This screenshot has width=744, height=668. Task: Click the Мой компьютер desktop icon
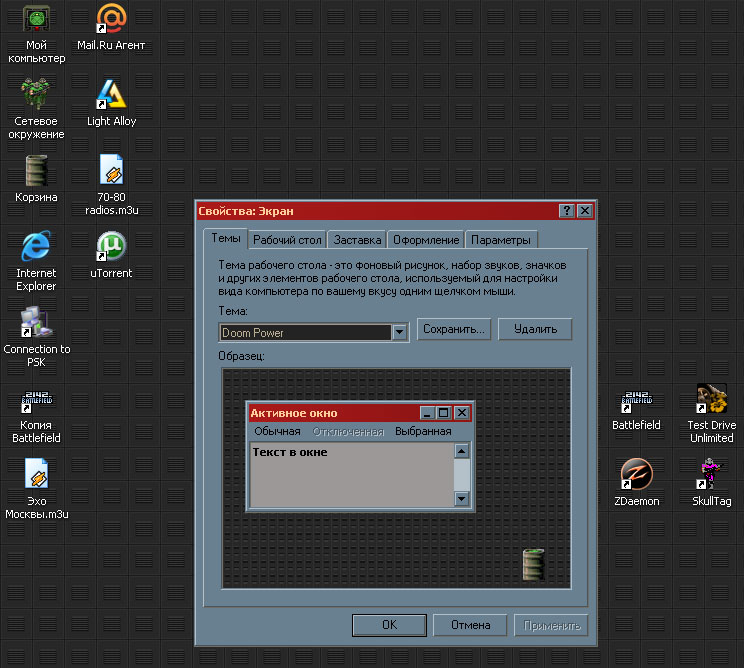pyautogui.click(x=36, y=19)
